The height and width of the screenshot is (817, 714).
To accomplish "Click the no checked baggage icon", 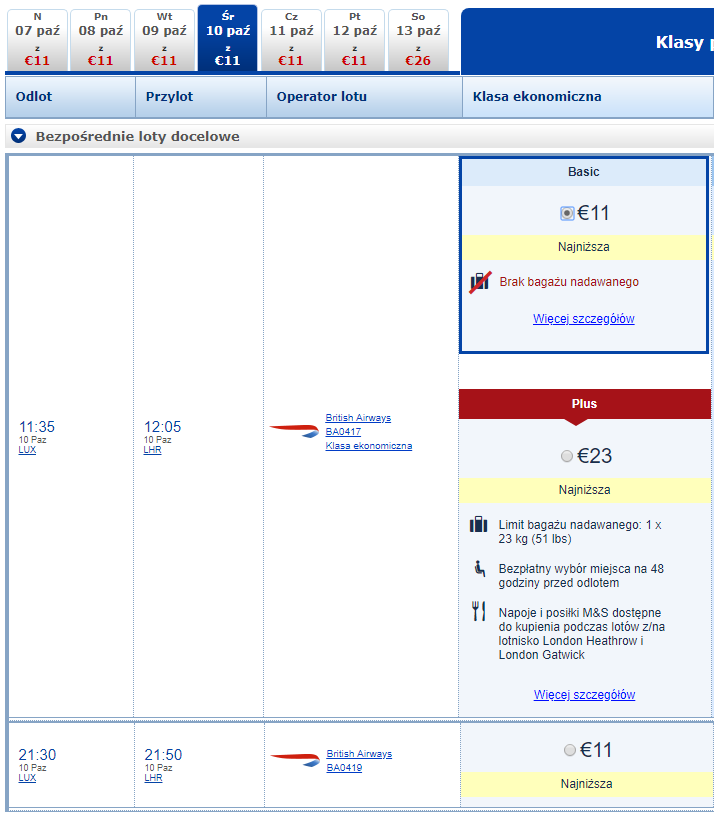I will [x=480, y=282].
